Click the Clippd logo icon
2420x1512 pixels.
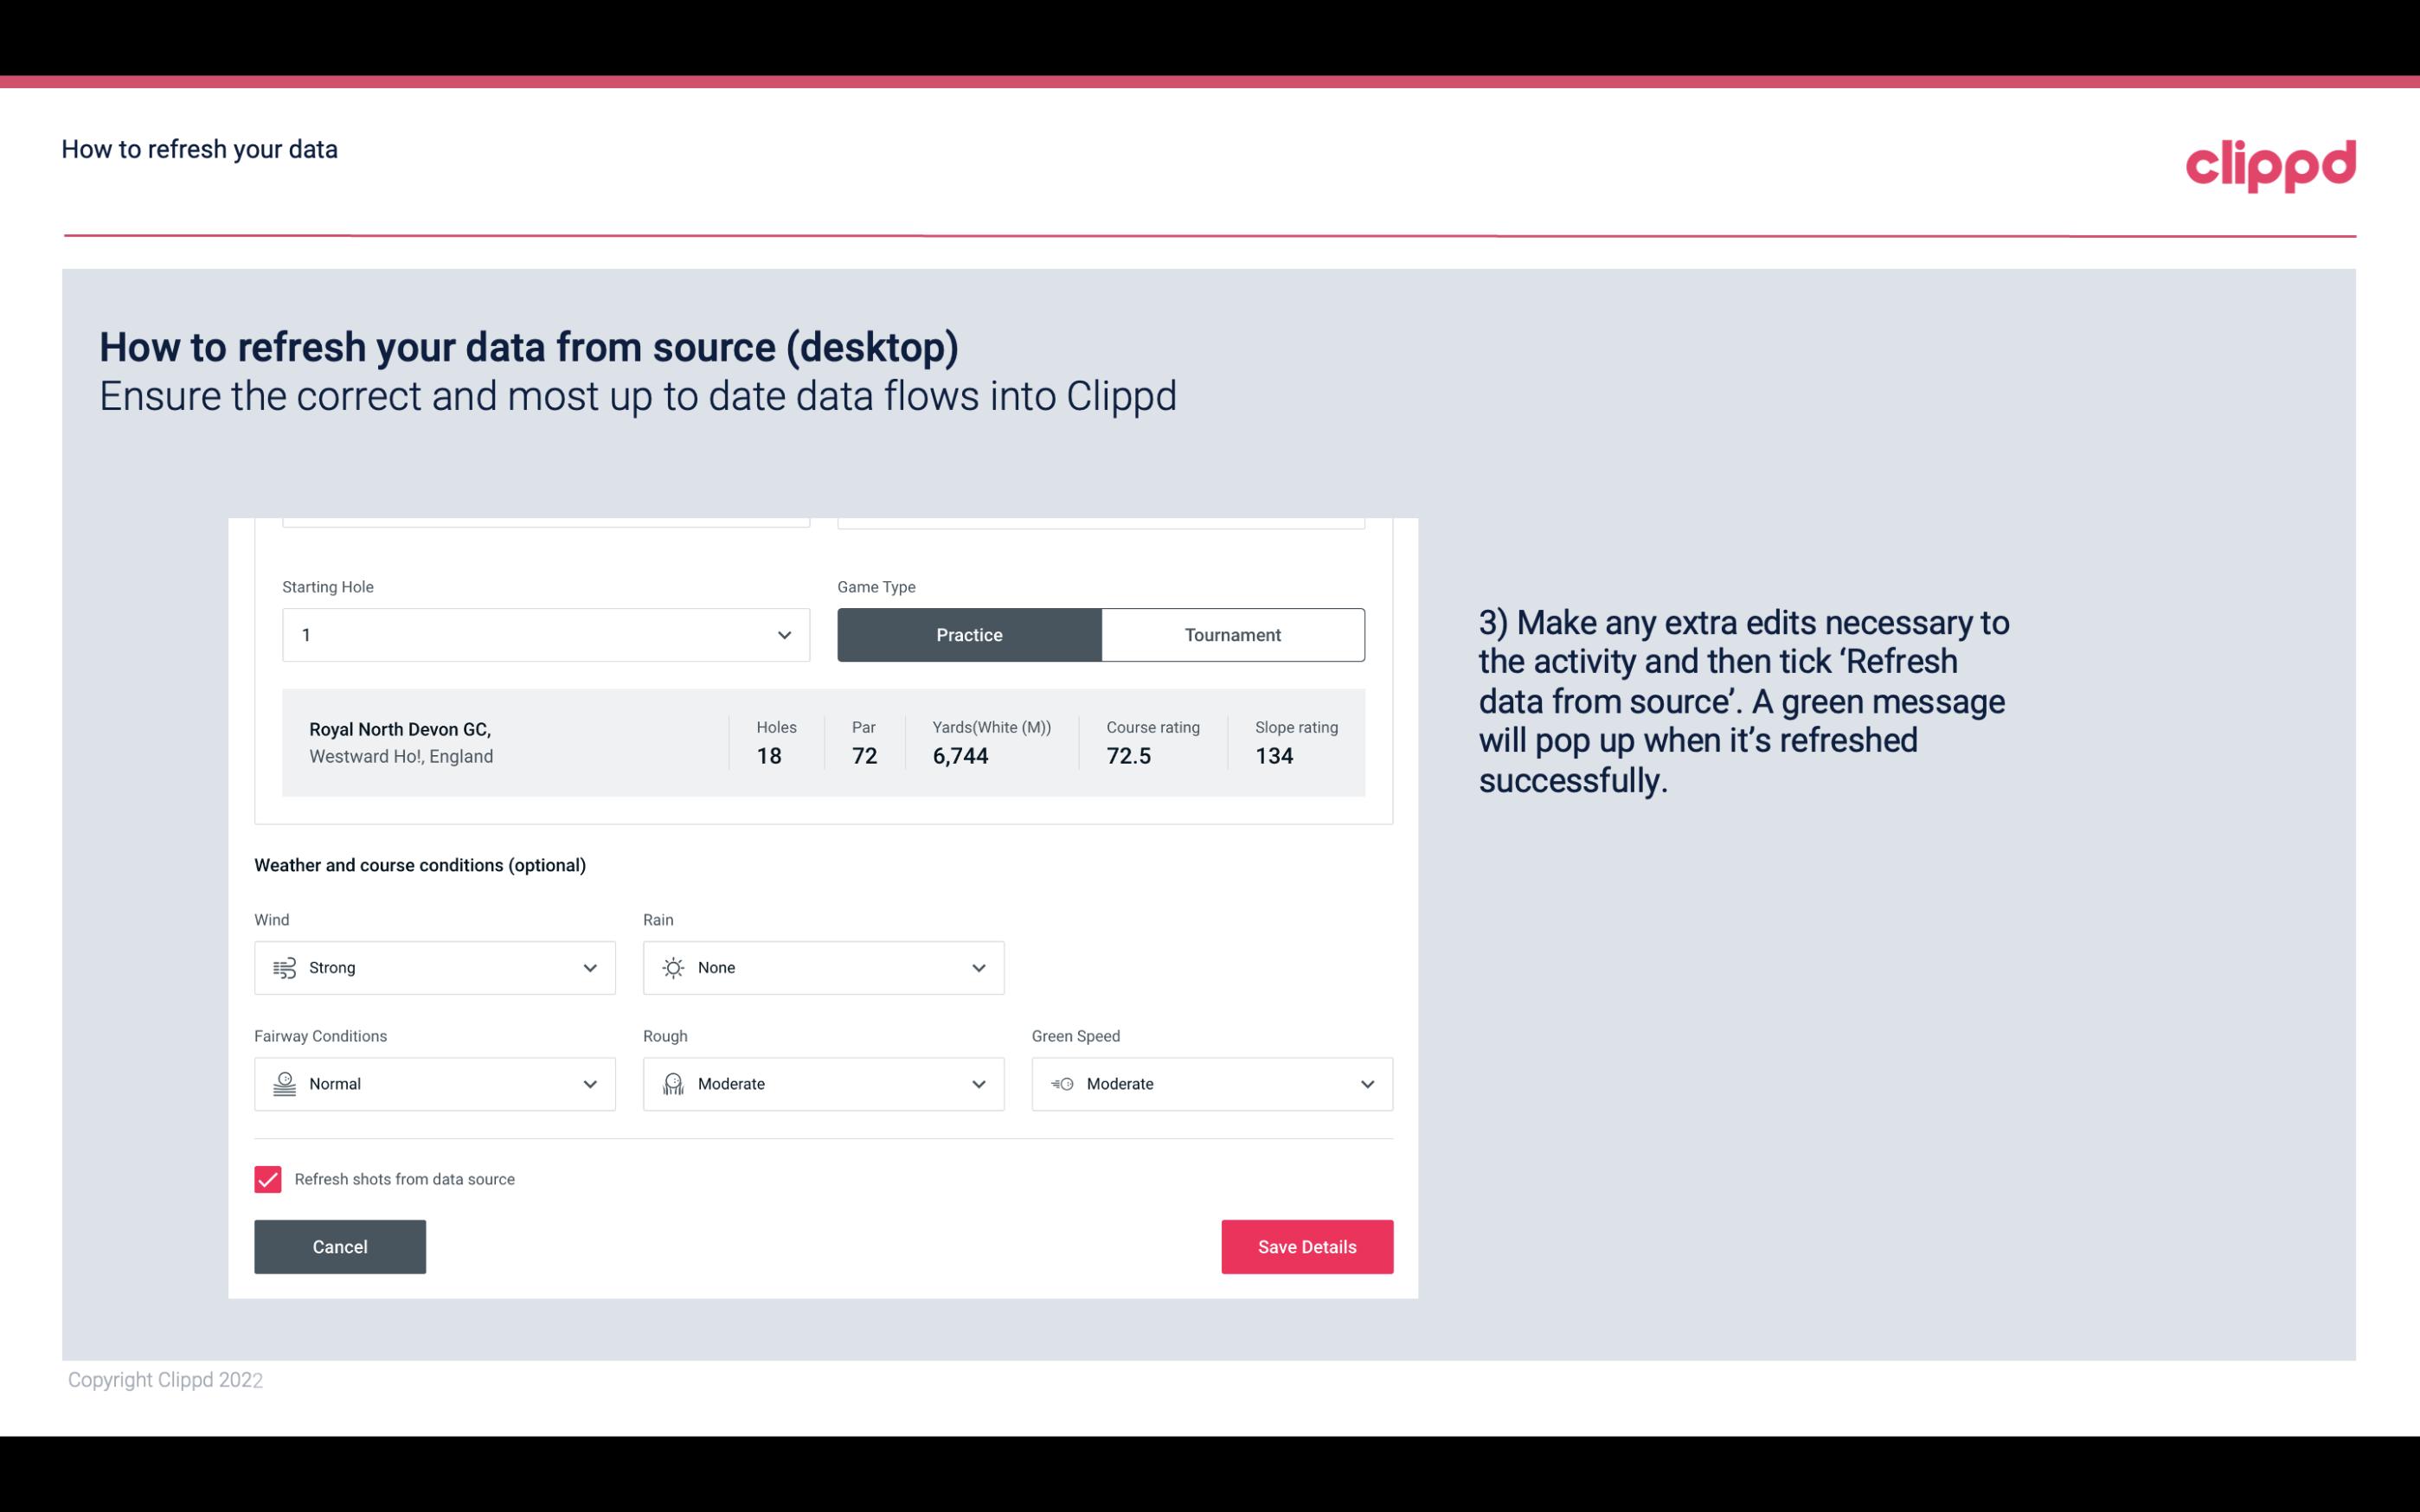pyautogui.click(x=2270, y=162)
